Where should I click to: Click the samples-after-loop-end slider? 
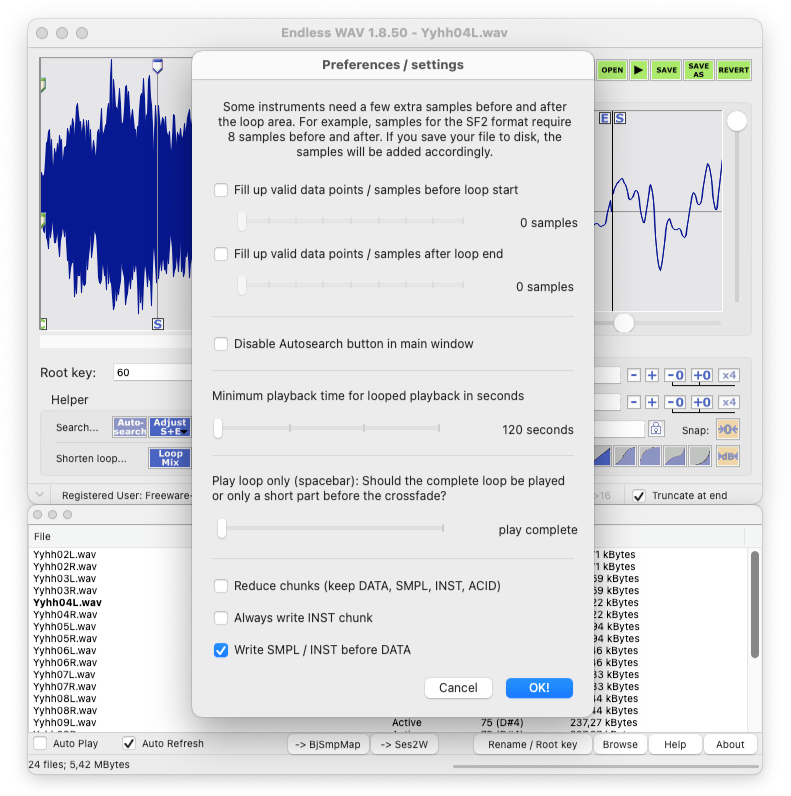[x=351, y=285]
